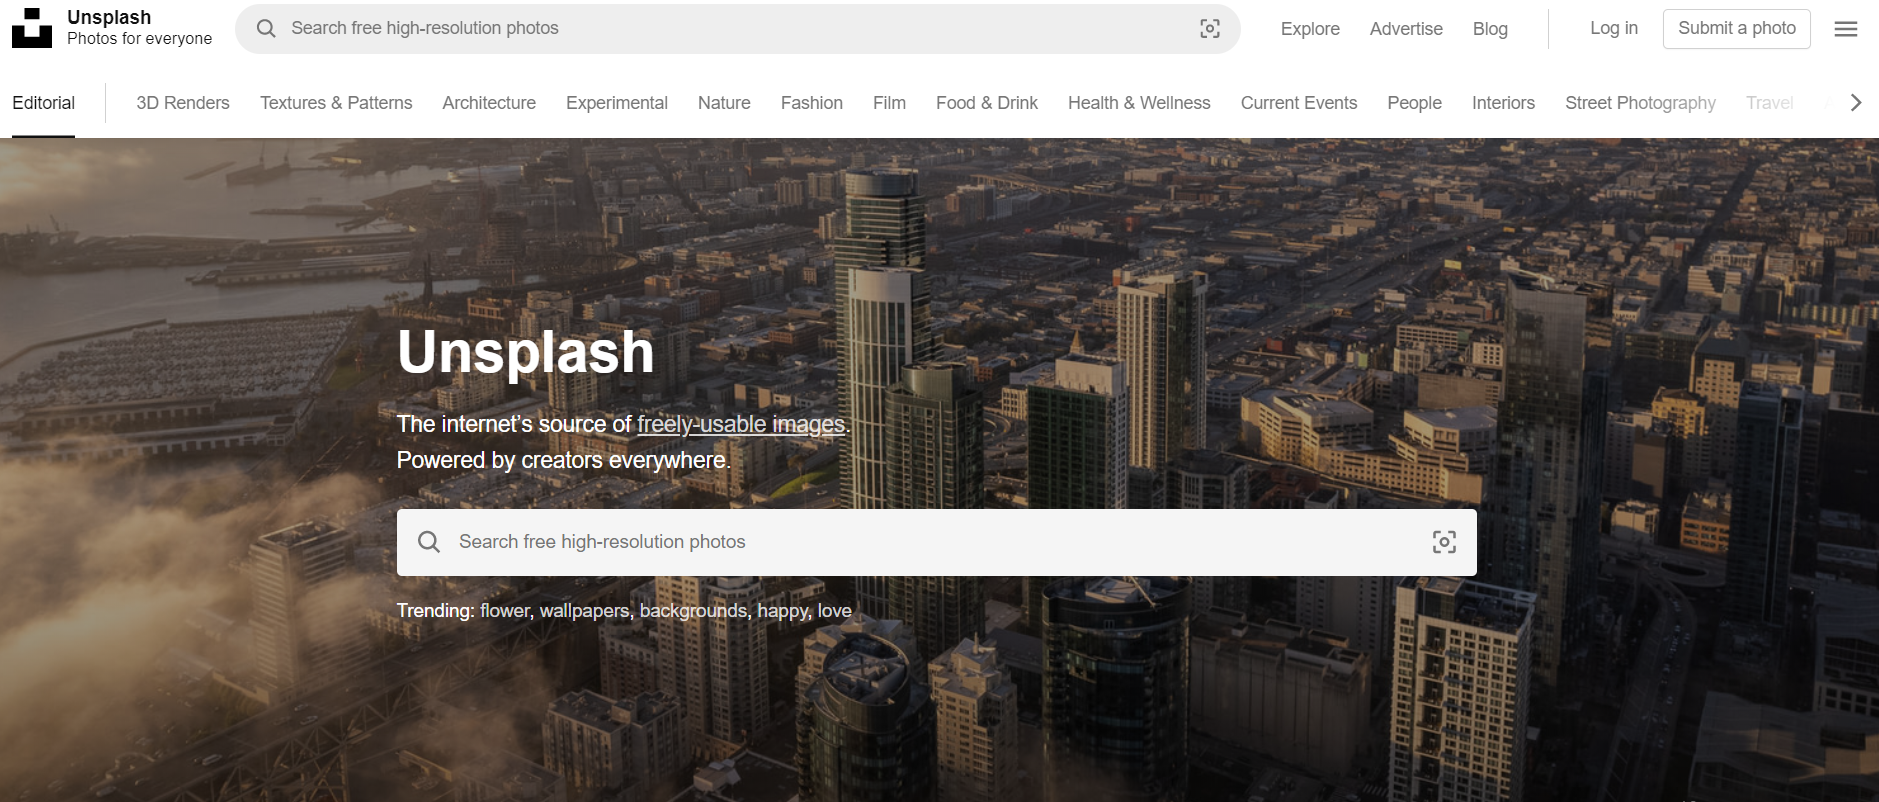This screenshot has width=1879, height=802.
Task: Open the Travel category
Action: point(1769,103)
